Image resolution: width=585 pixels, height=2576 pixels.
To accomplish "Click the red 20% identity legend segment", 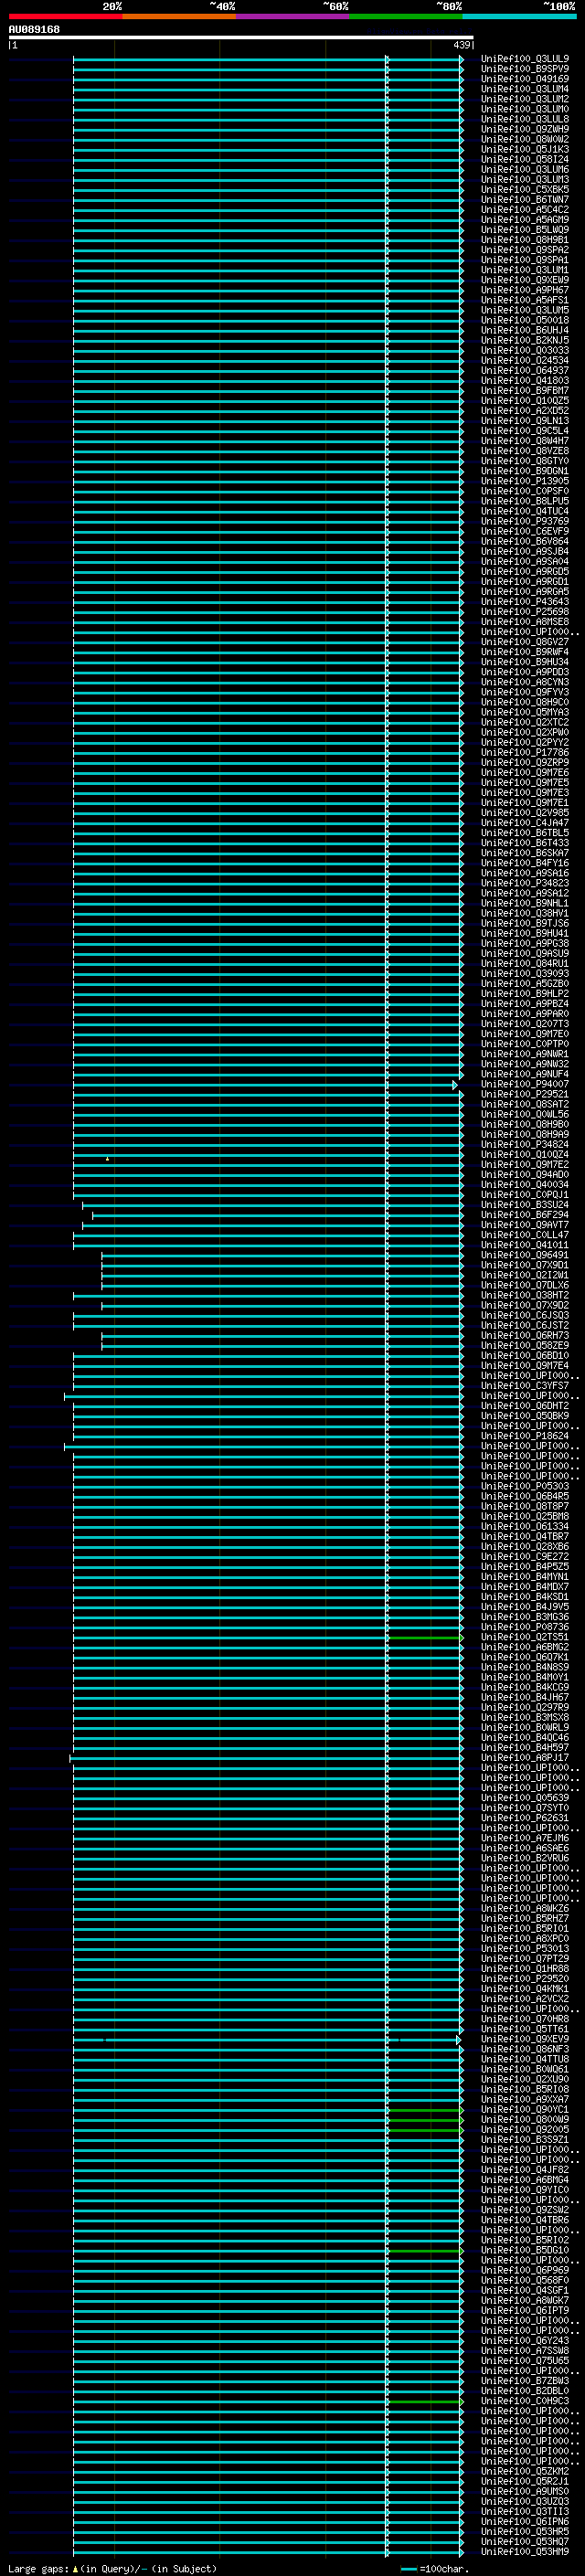I will [x=65, y=16].
